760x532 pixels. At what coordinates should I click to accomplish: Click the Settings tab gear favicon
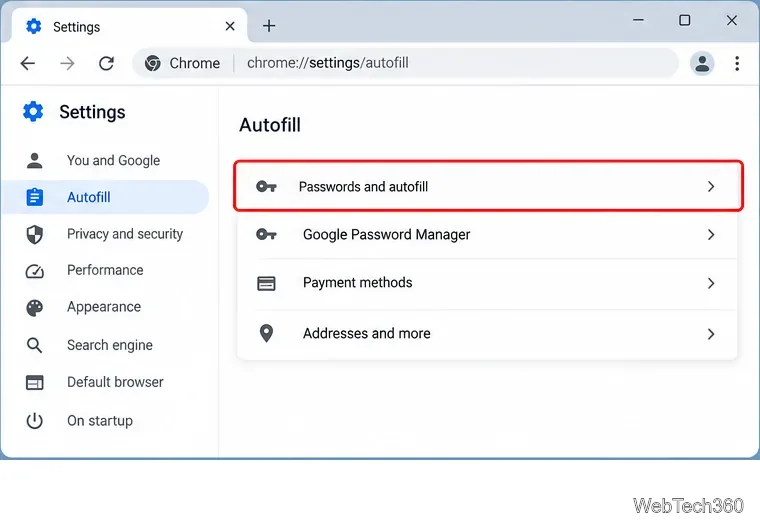(x=33, y=26)
